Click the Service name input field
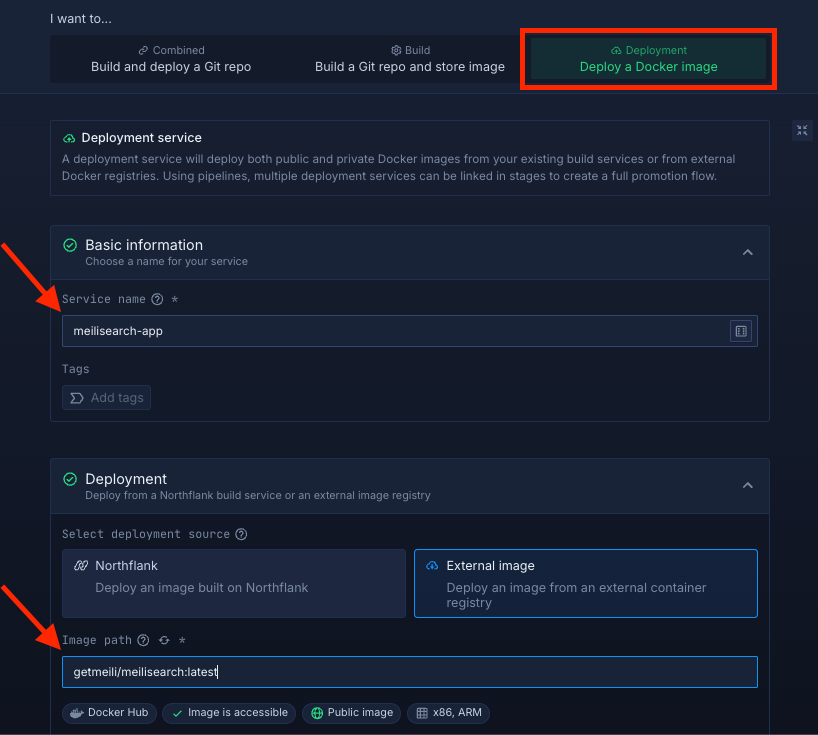This screenshot has height=735, width=818. [395, 331]
